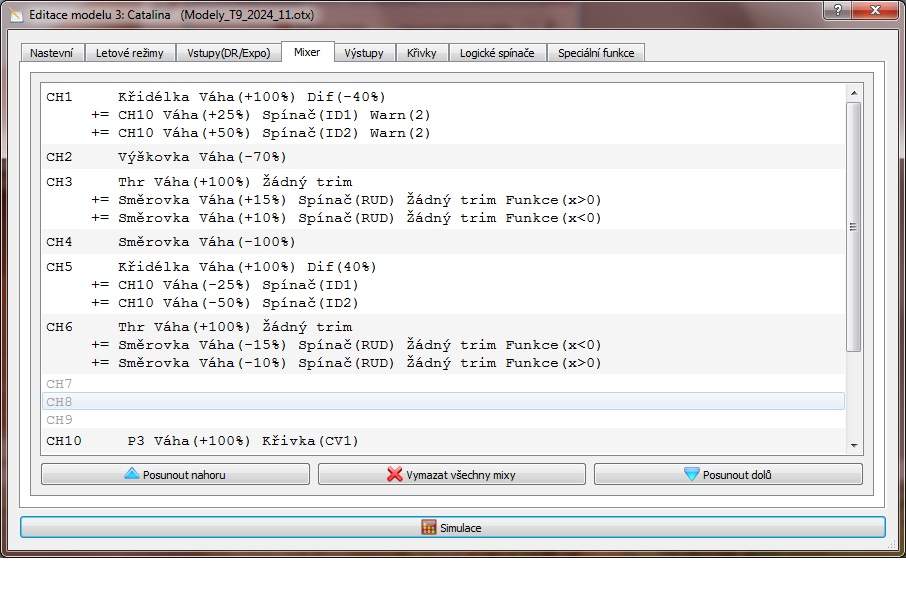The image size is (906, 614).
Task: Select the empty CH7 mixer row
Action: coord(443,383)
